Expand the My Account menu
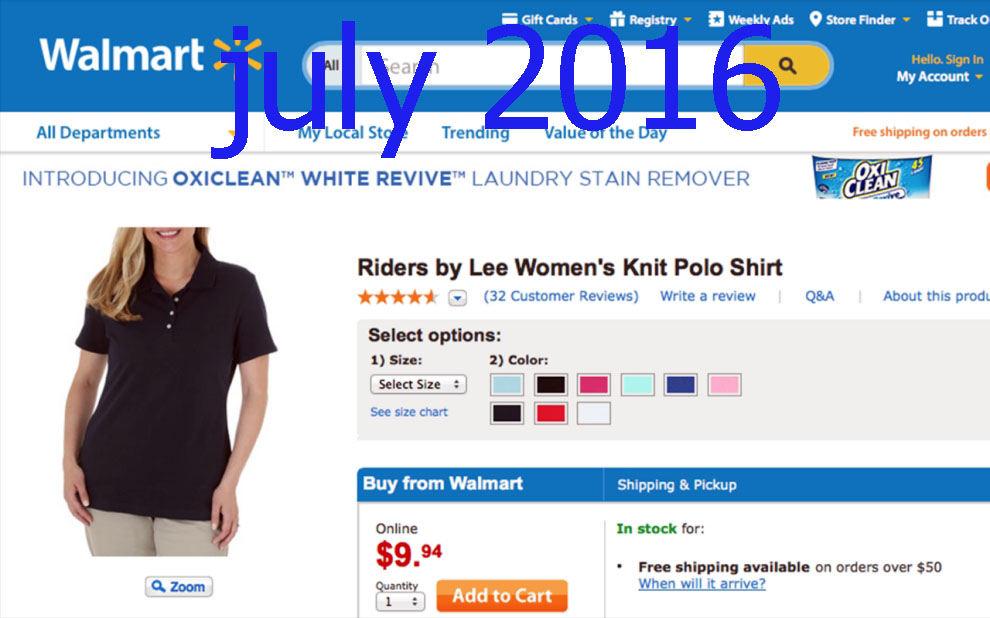This screenshot has width=990, height=618. pyautogui.click(x=939, y=76)
